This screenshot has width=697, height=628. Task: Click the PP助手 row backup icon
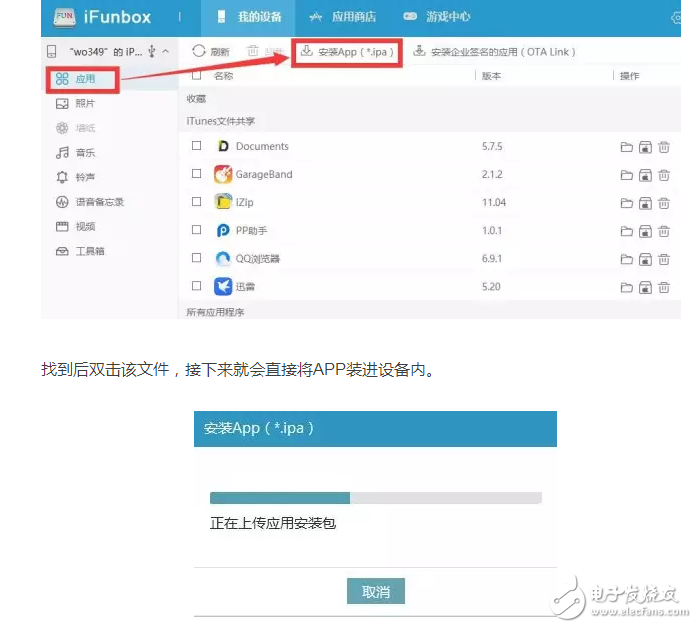pyautogui.click(x=645, y=231)
